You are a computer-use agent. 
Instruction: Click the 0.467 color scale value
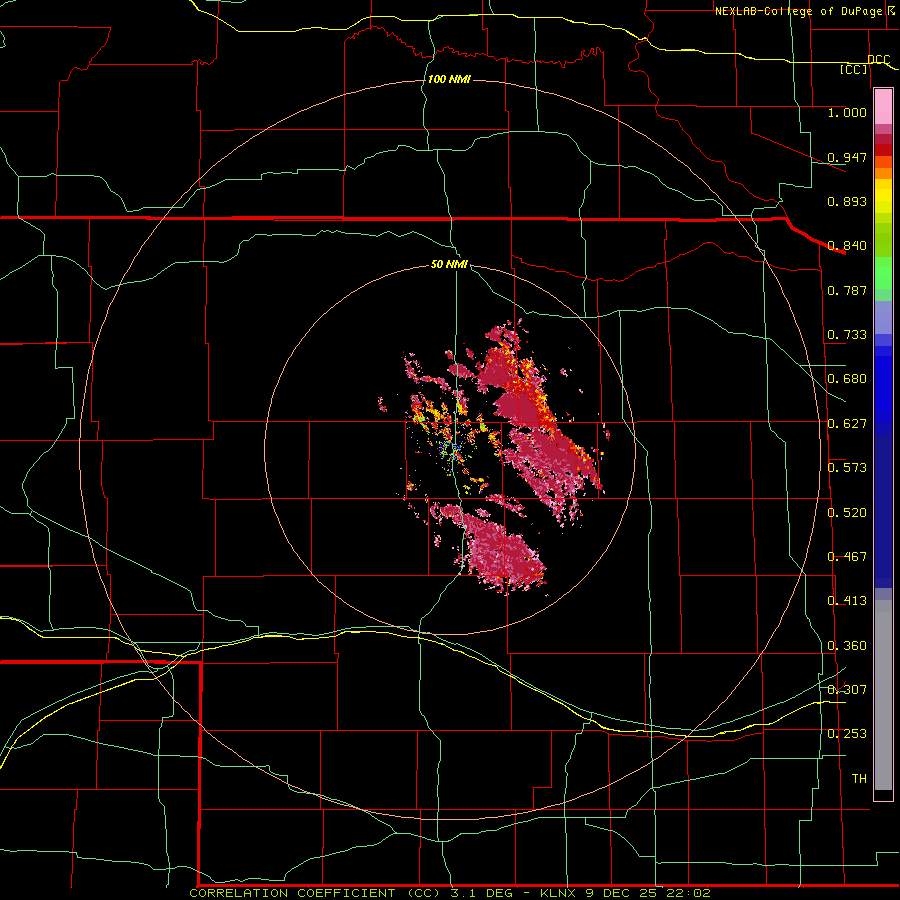(x=847, y=557)
